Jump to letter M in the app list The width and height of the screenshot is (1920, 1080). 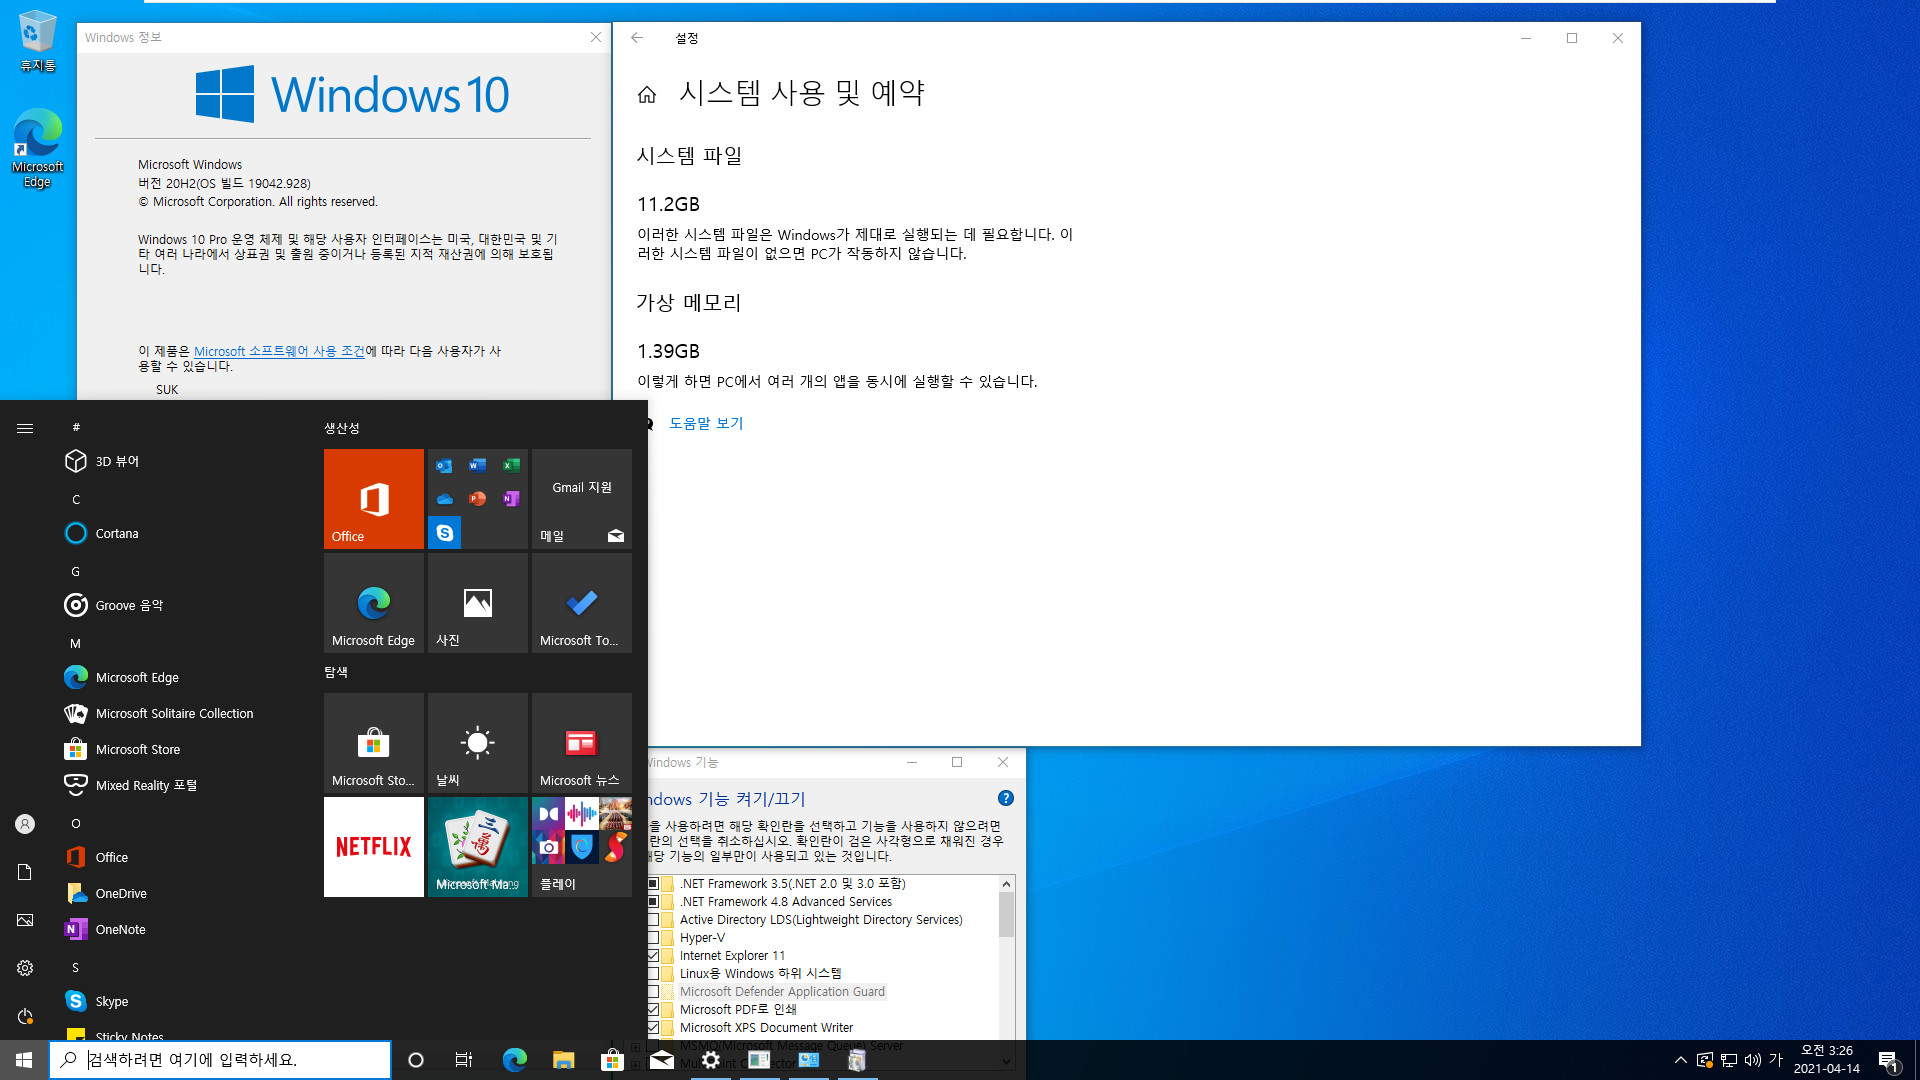pos(76,643)
